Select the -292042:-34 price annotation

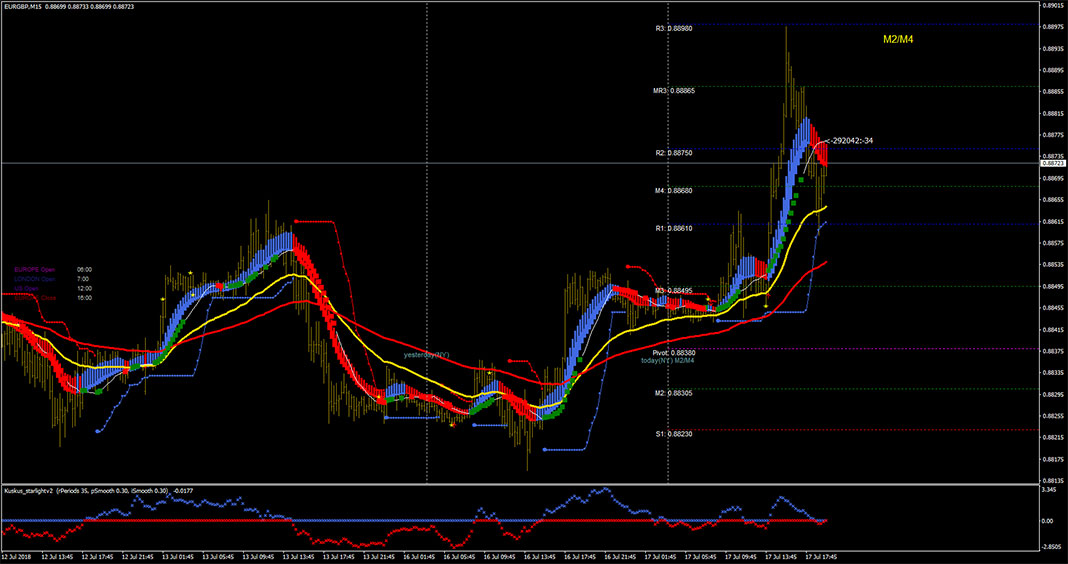[x=849, y=141]
